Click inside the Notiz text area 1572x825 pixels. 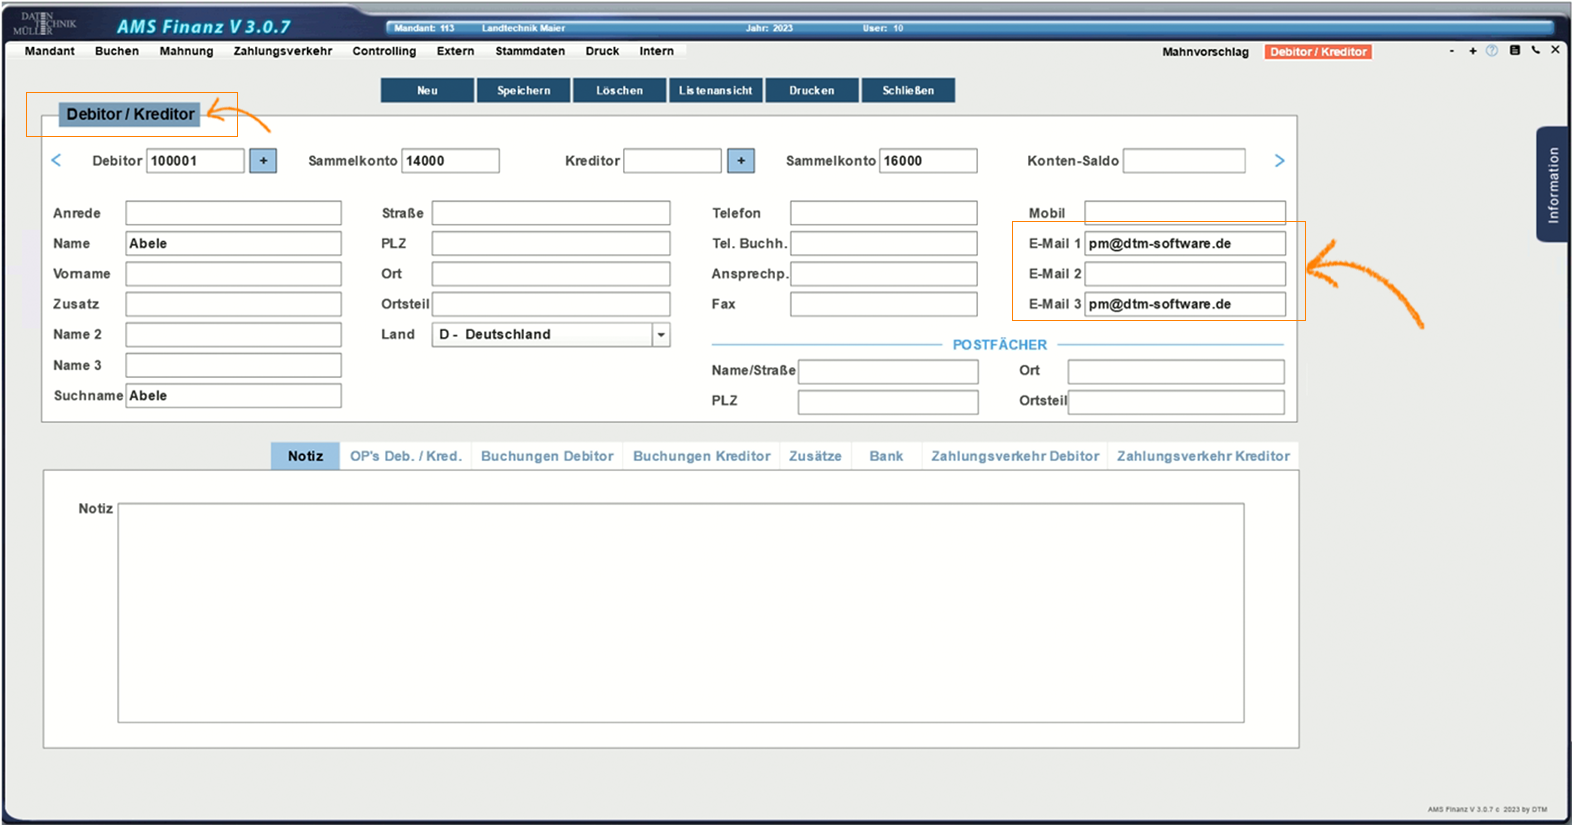[x=680, y=612]
